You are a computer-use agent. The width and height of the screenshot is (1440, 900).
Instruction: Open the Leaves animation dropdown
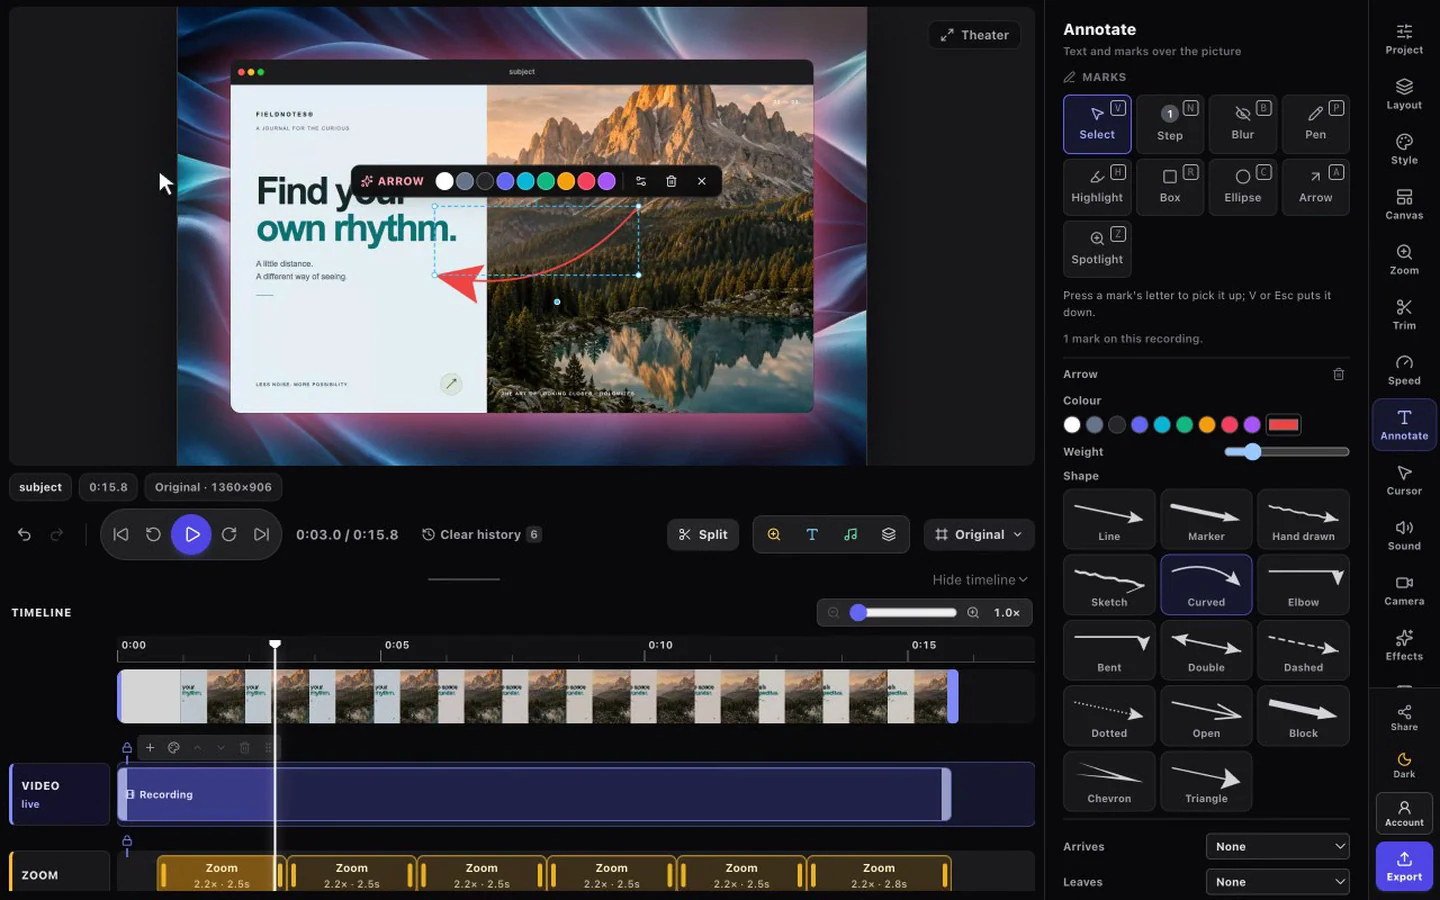tap(1278, 882)
